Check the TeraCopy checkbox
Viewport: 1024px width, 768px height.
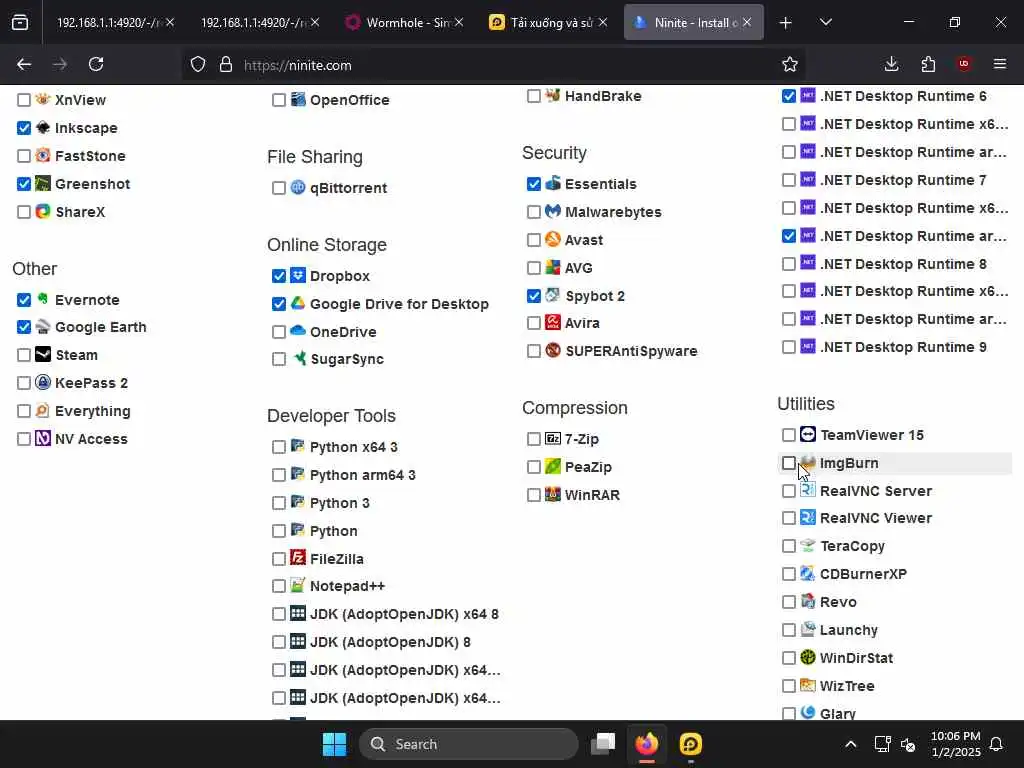[789, 546]
